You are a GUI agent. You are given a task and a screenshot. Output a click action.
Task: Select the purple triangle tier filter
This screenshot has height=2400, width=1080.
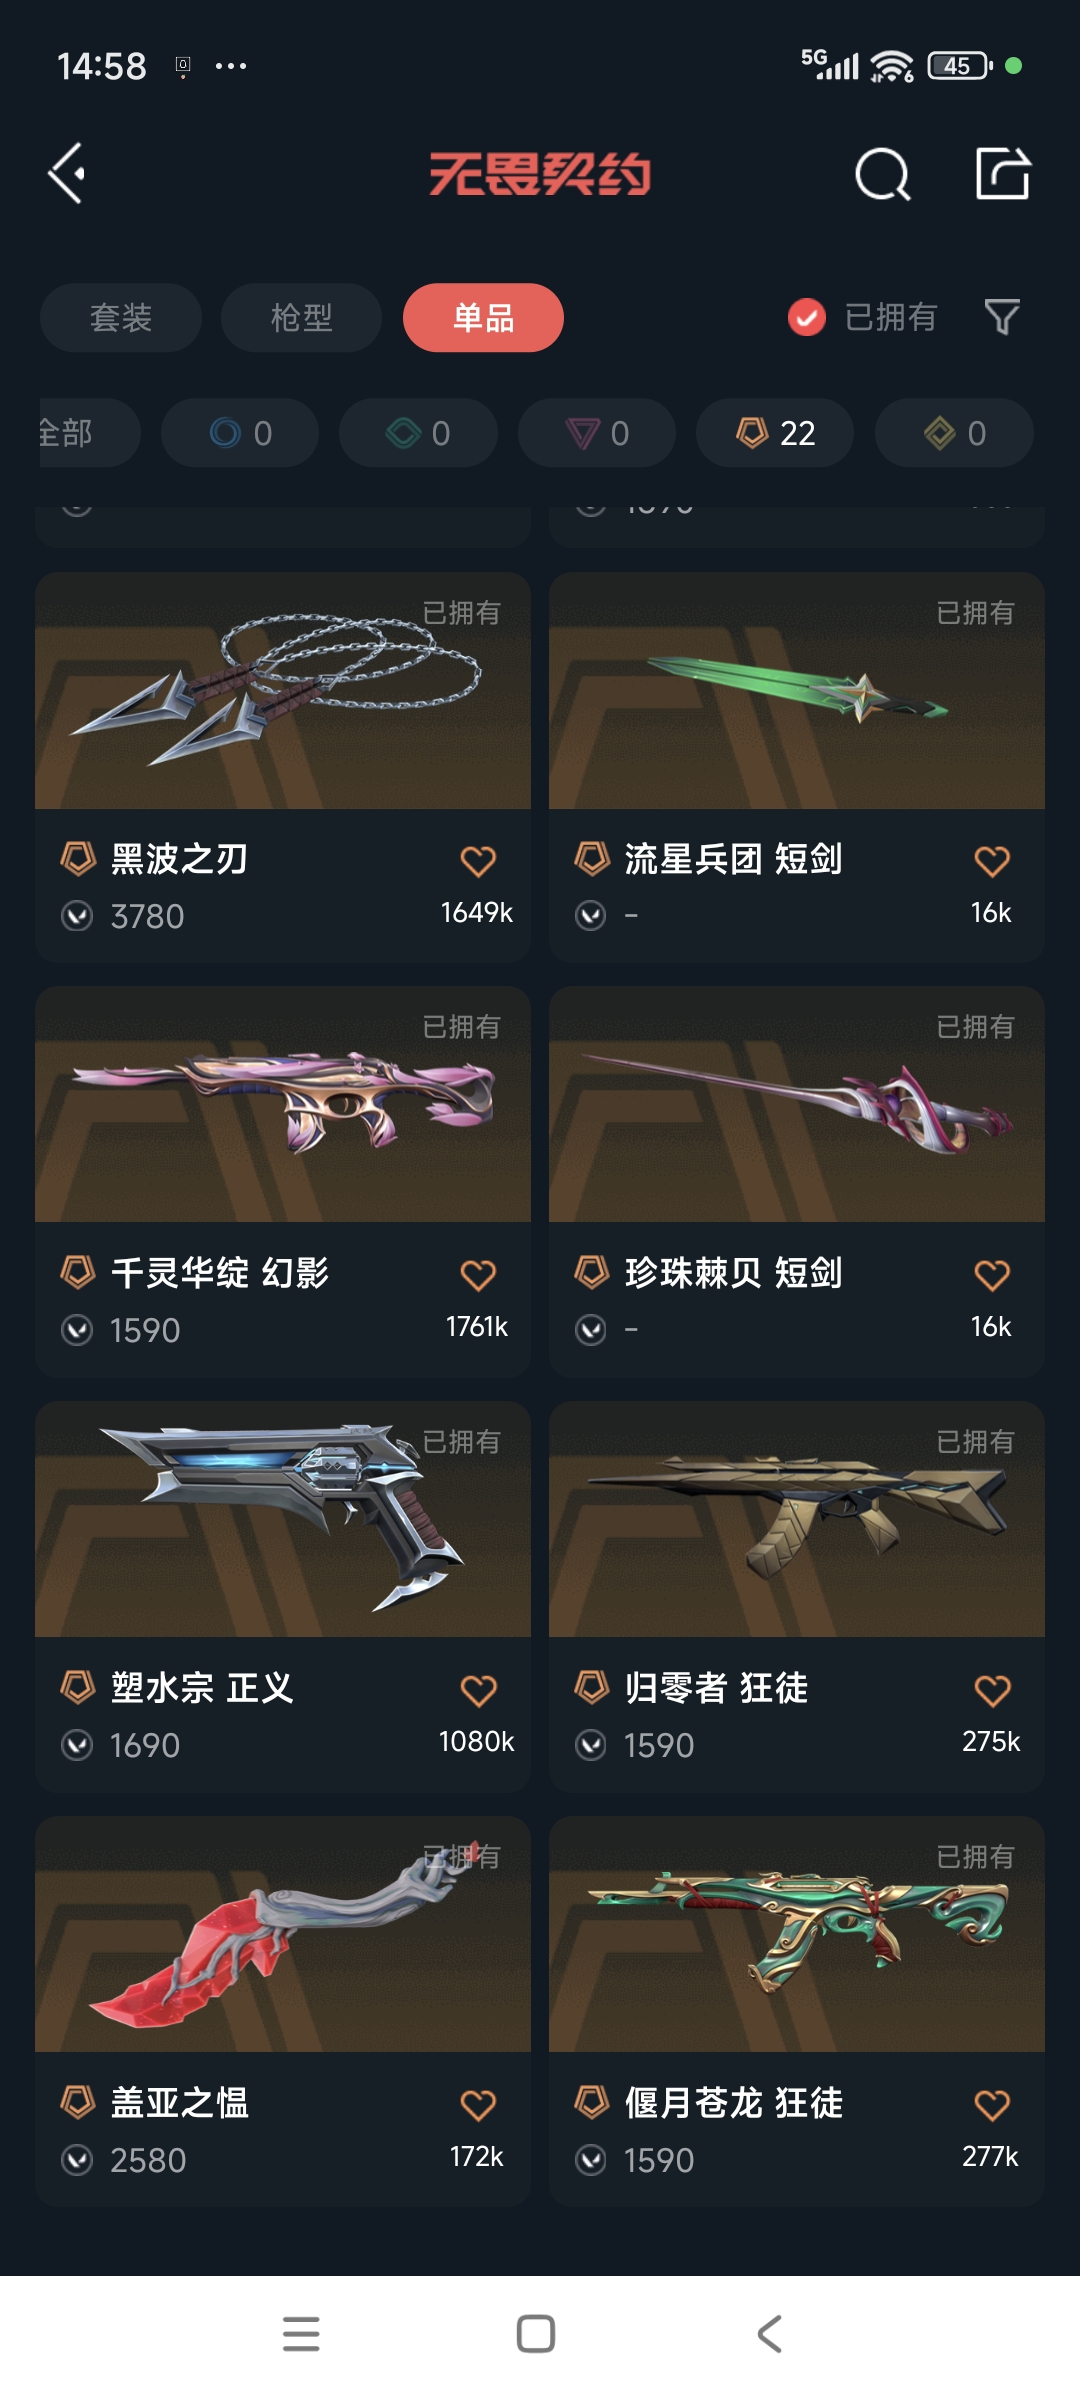[597, 433]
